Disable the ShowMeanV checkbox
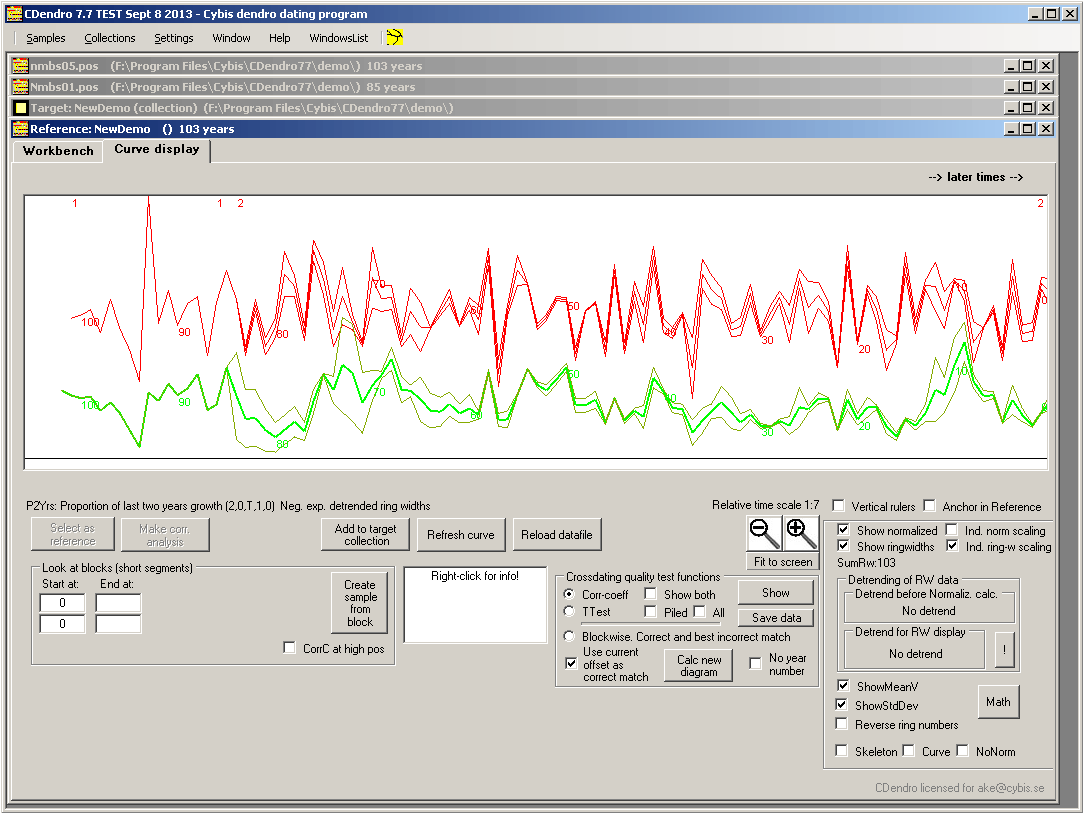Image resolution: width=1083 pixels, height=813 pixels. tap(843, 686)
